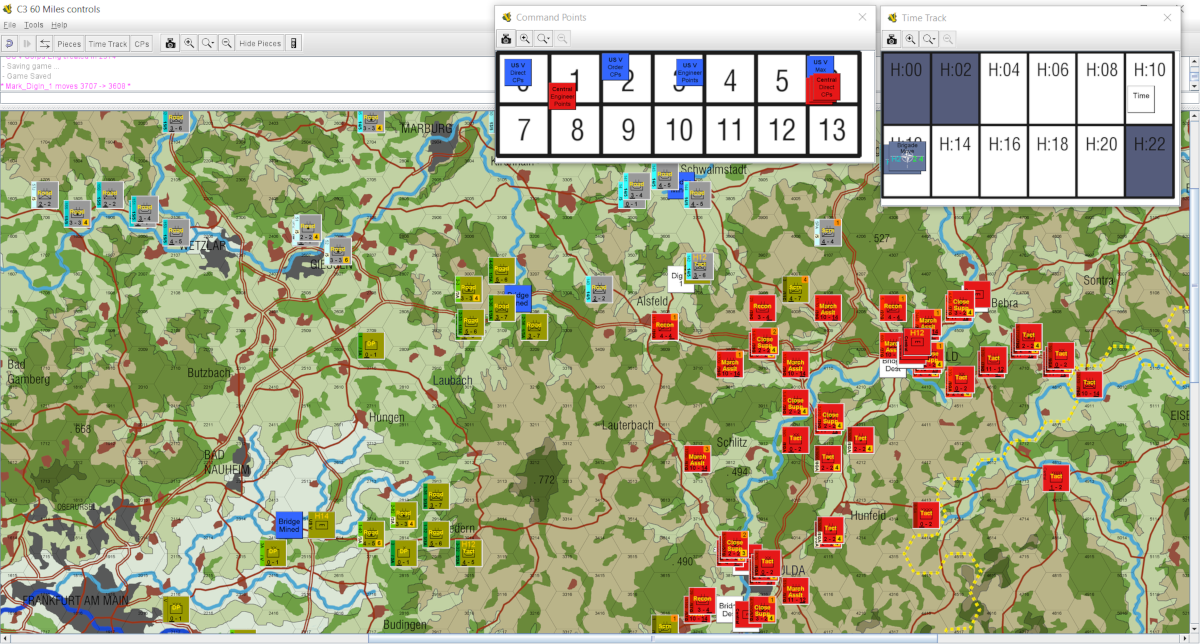Click the H:06 cell on Time Track
Screen dimensions: 1200x644
1052,88
